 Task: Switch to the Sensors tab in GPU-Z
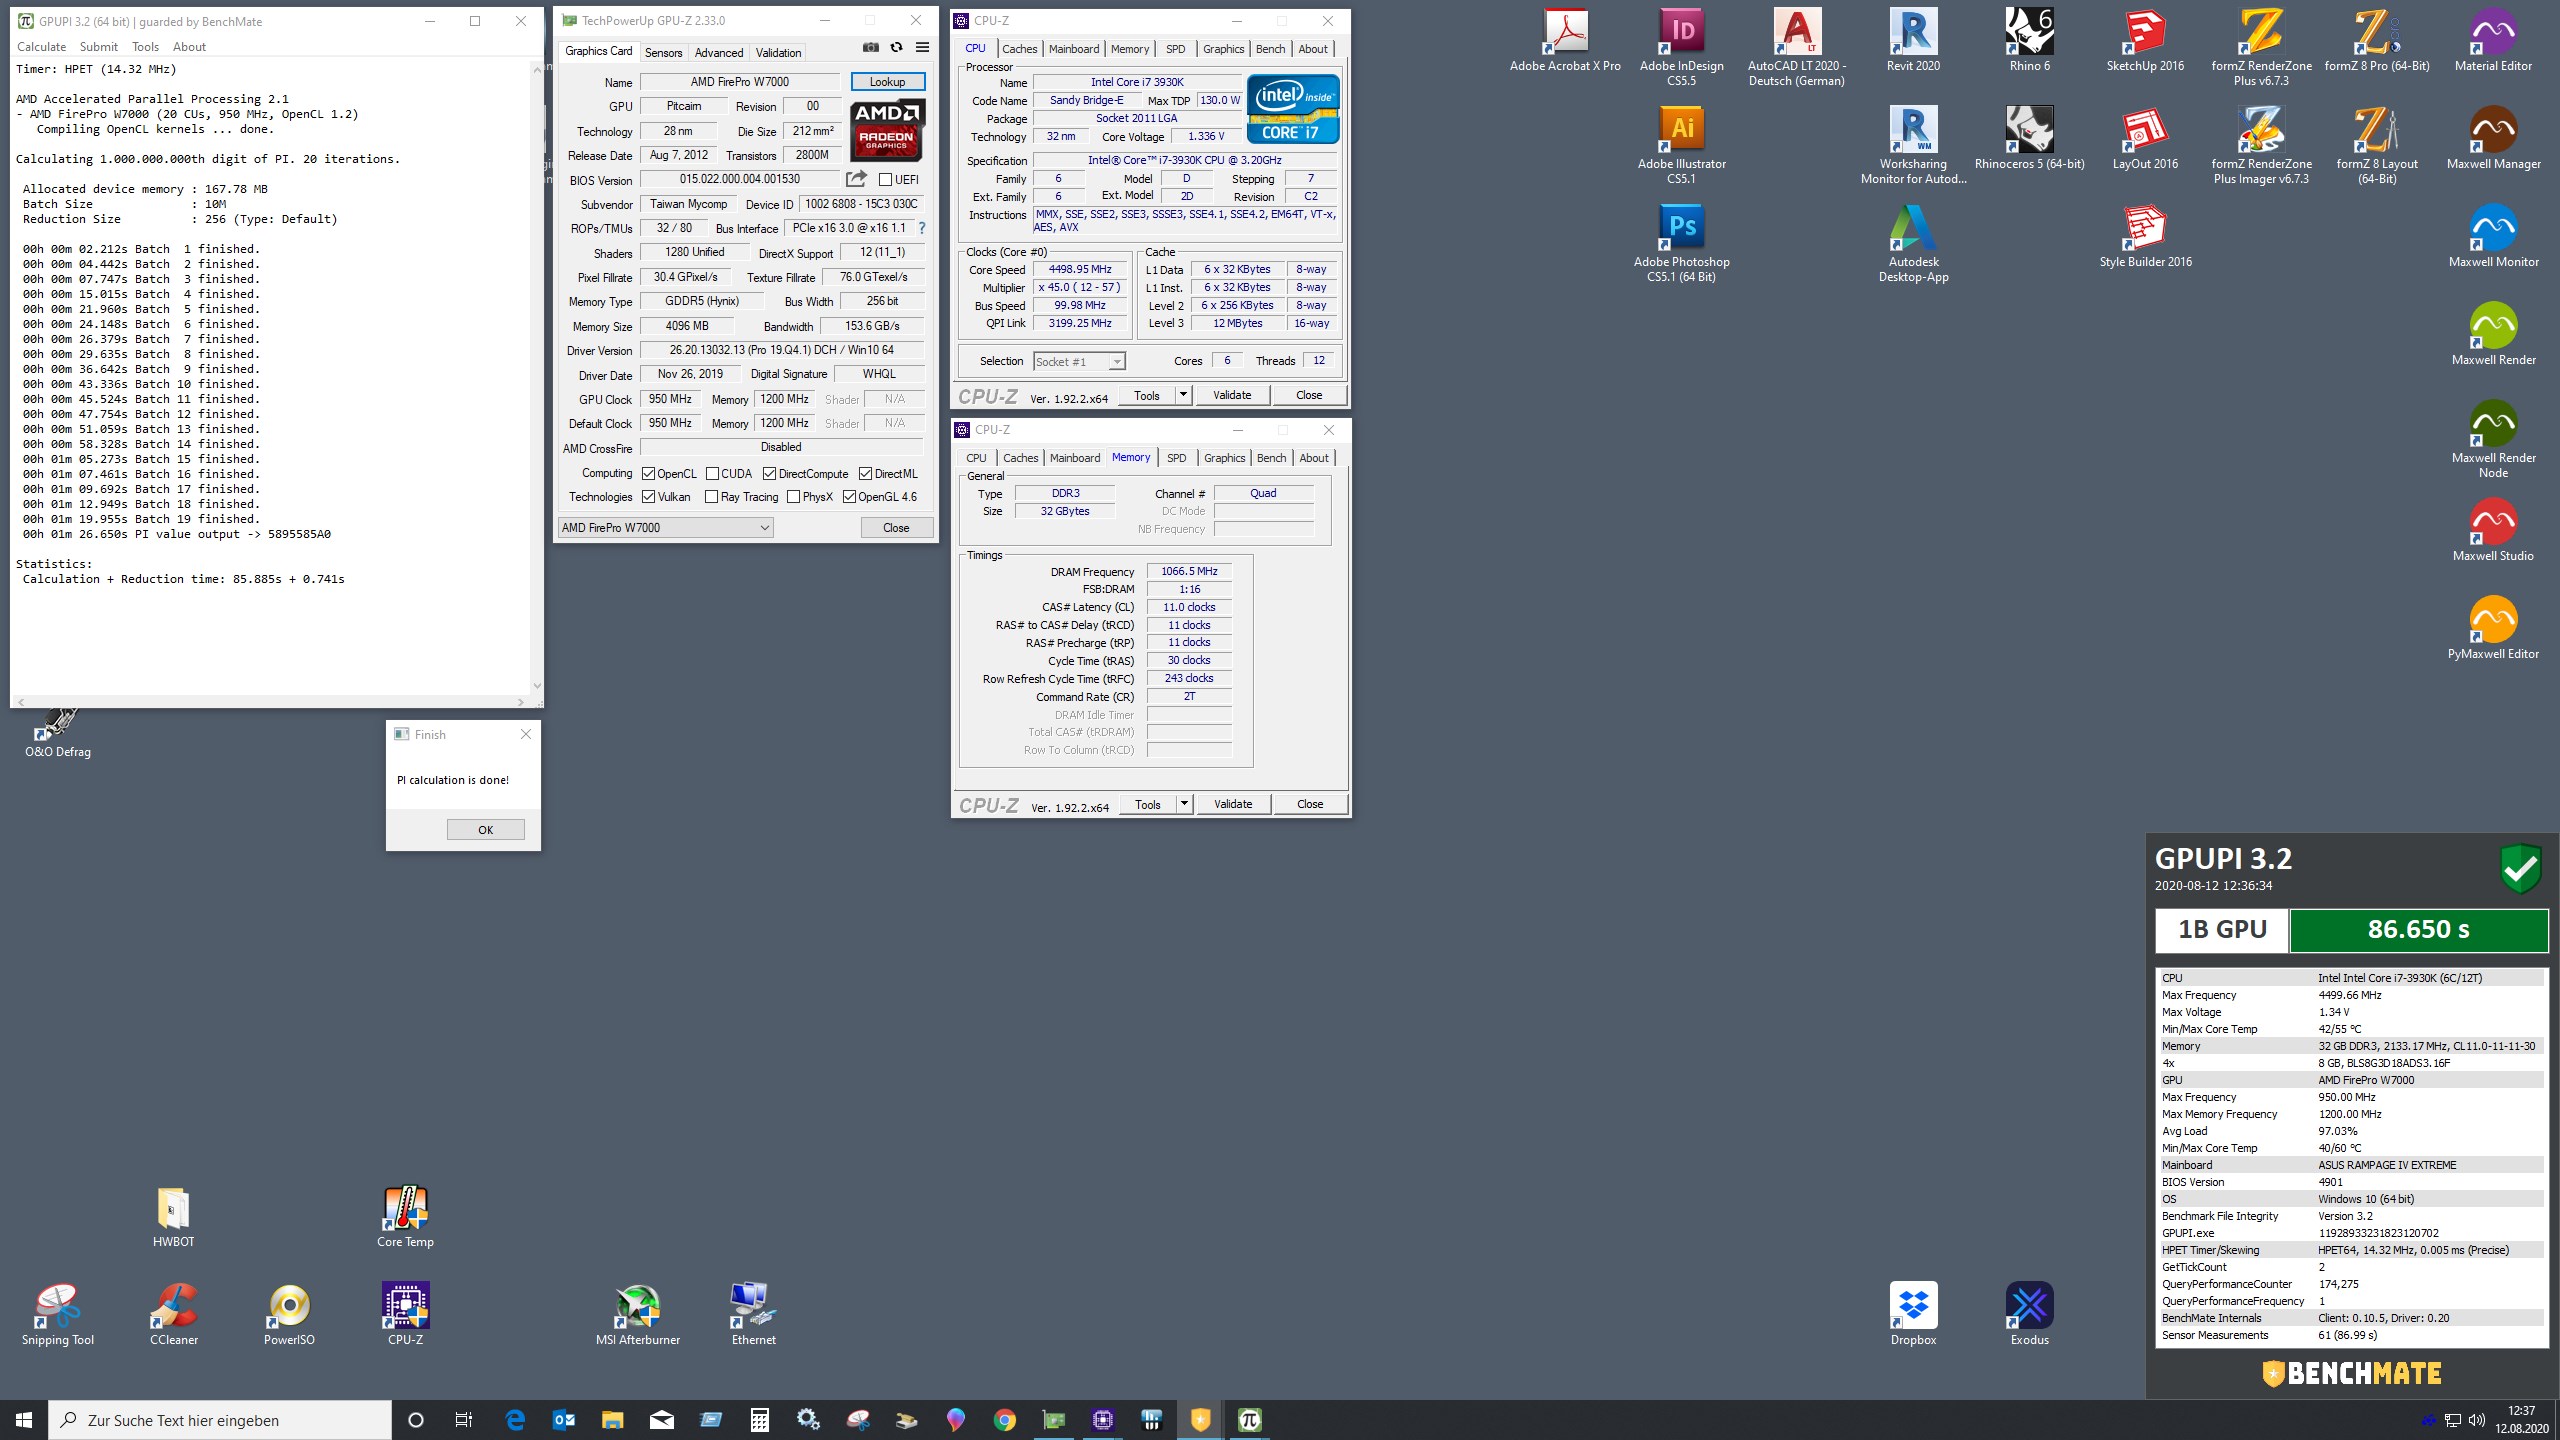[663, 52]
